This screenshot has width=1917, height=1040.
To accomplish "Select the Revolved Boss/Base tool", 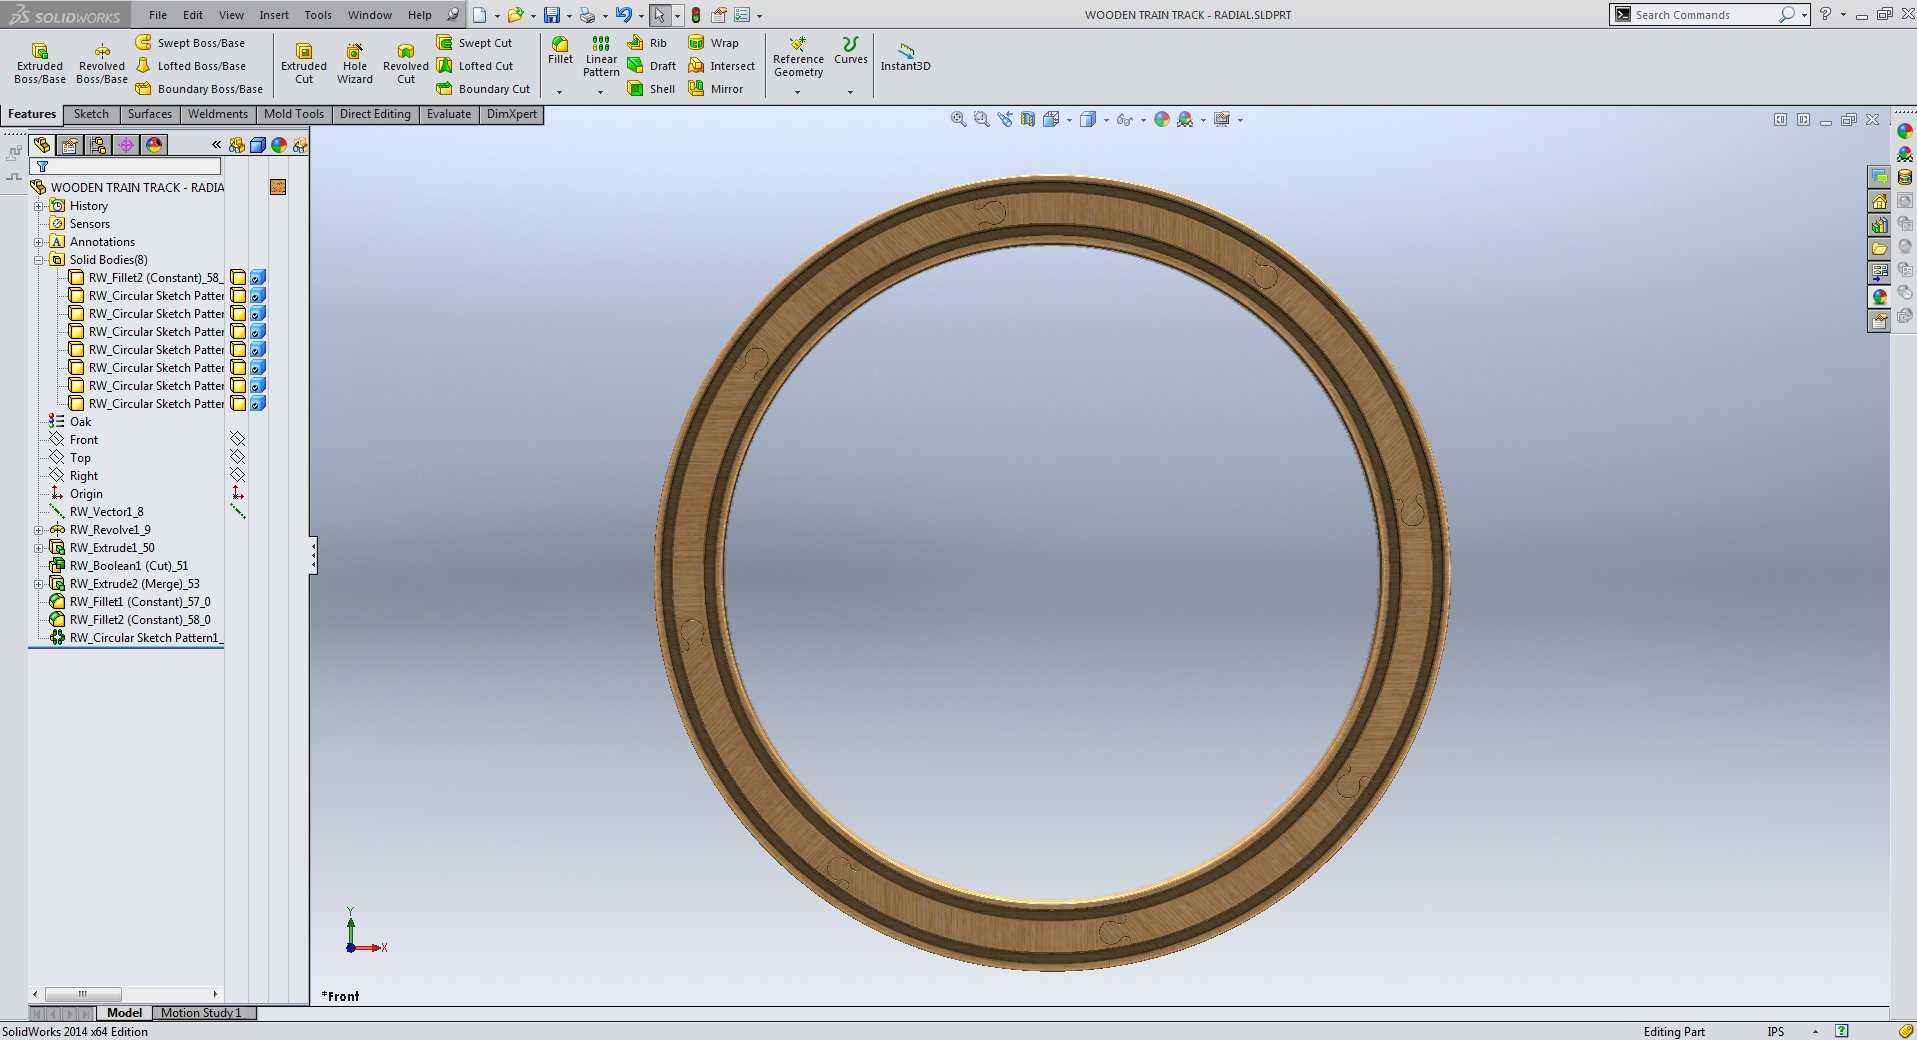I will tap(102, 63).
